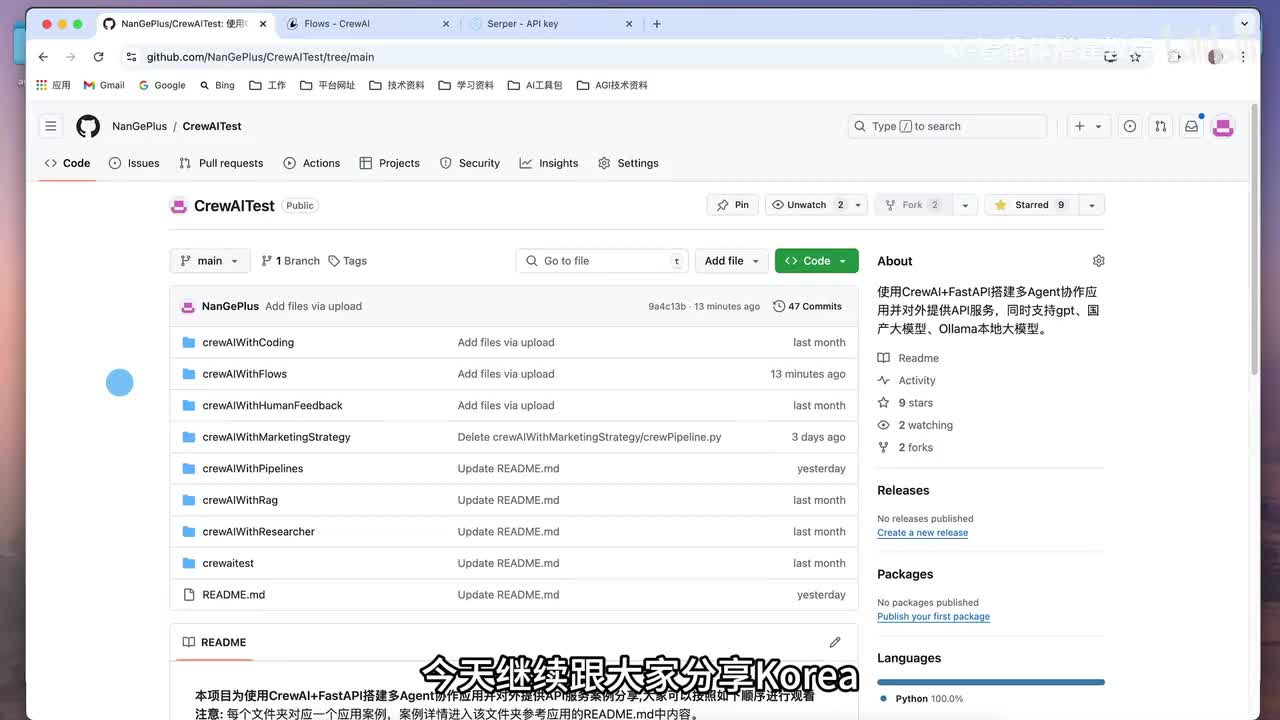Screen dimensions: 1280x720
Task: Open the crewAIWithPipelines folder
Action: pyautogui.click(x=252, y=468)
